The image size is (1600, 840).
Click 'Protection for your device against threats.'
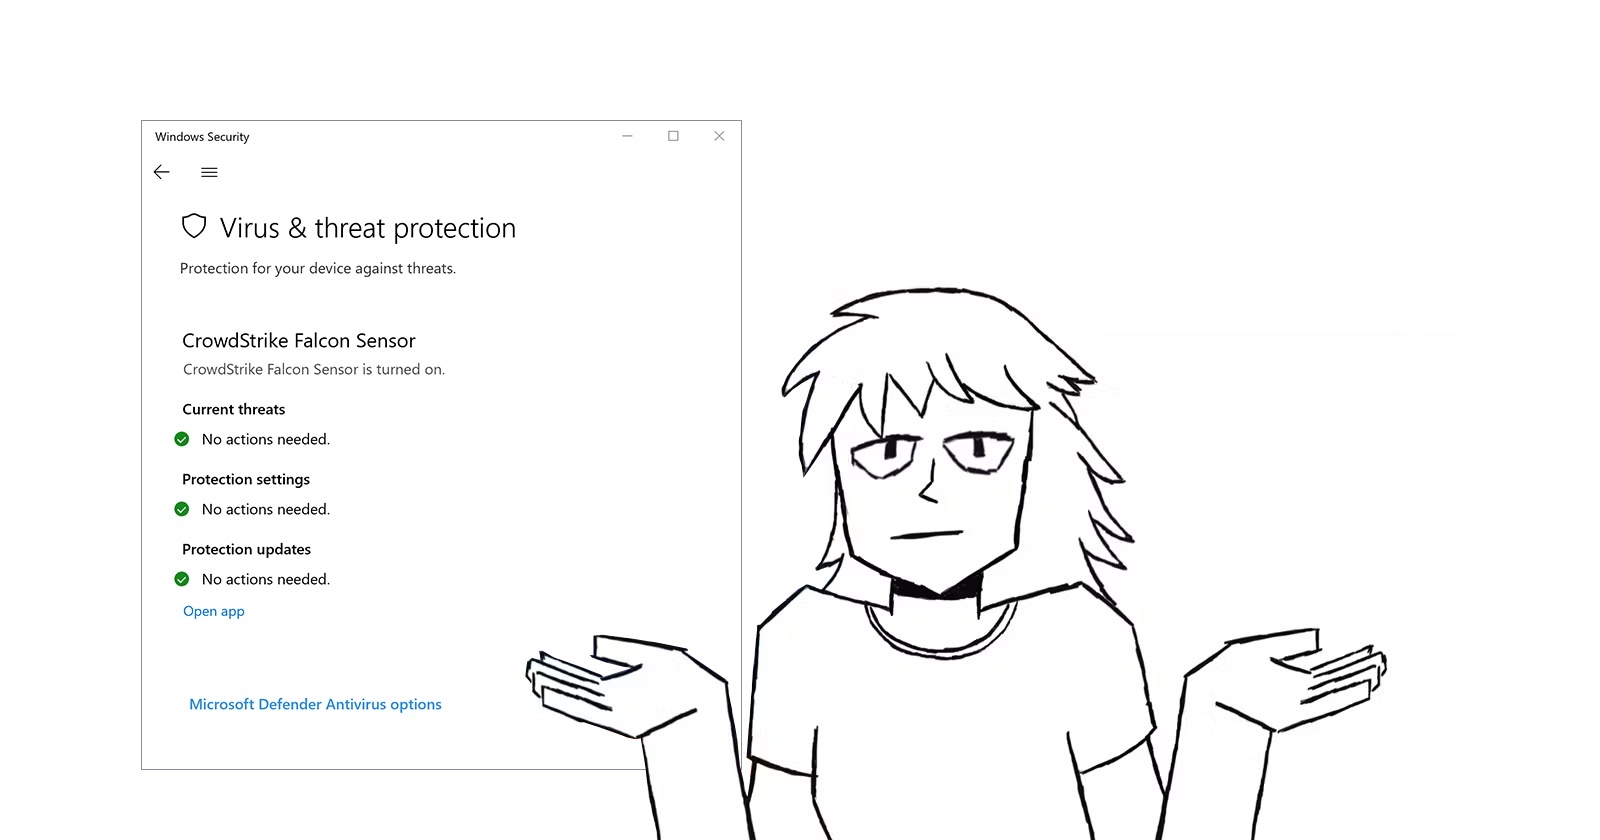coord(318,268)
